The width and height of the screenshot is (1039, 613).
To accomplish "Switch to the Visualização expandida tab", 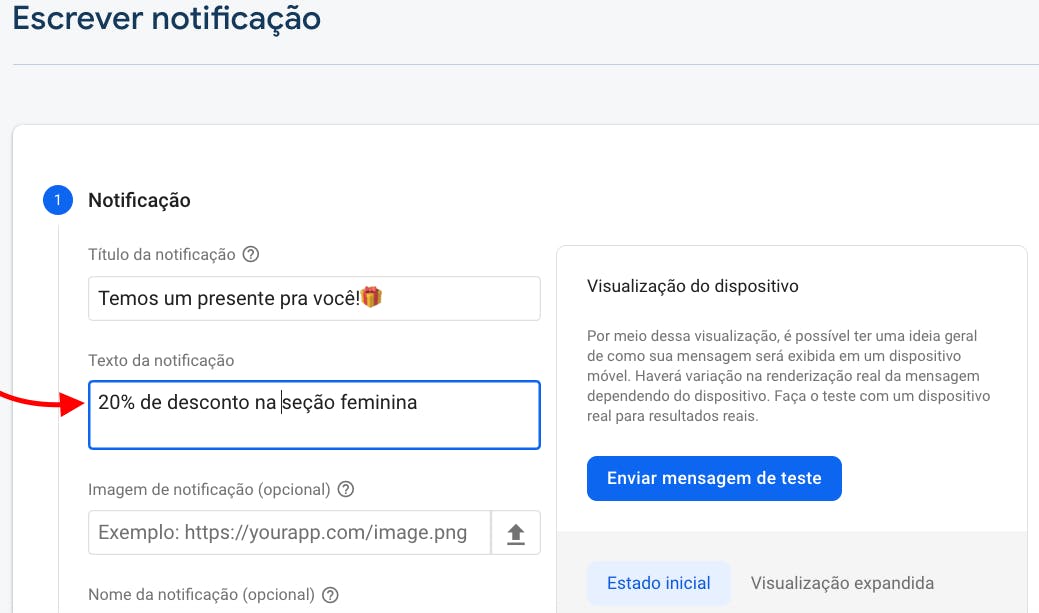I will pyautogui.click(x=841, y=582).
